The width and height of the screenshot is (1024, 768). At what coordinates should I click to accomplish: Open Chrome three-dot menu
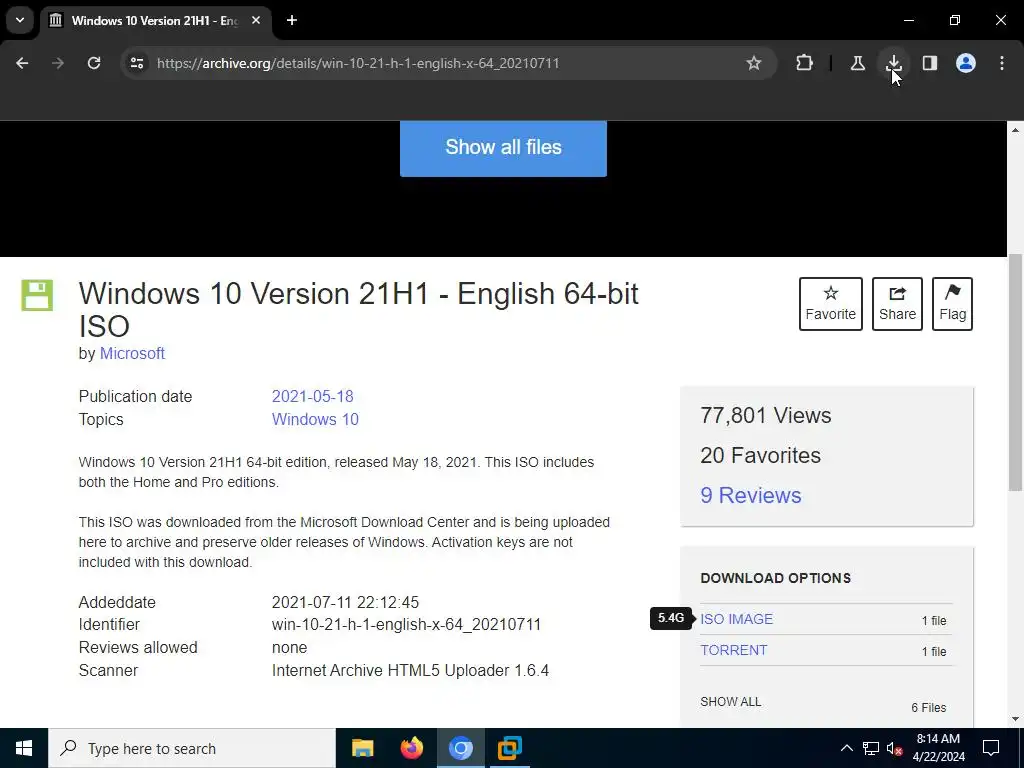pyautogui.click(x=1002, y=63)
